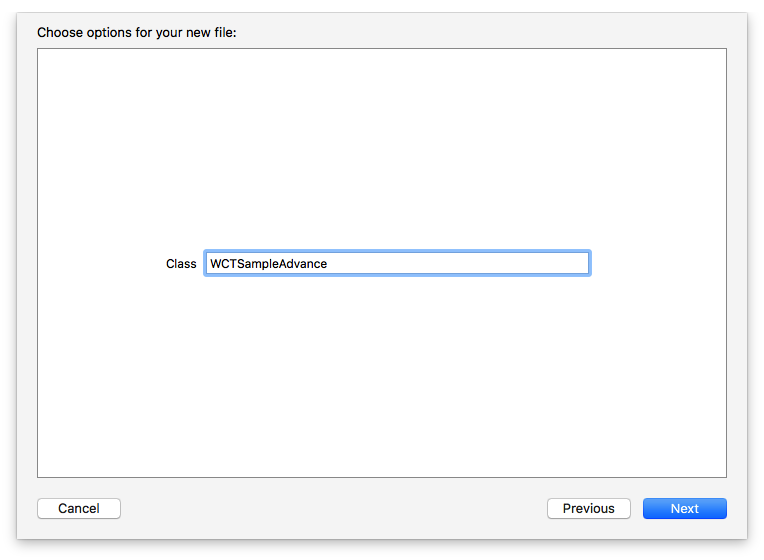
Task: Abort file creation with Cancel
Action: tap(79, 508)
